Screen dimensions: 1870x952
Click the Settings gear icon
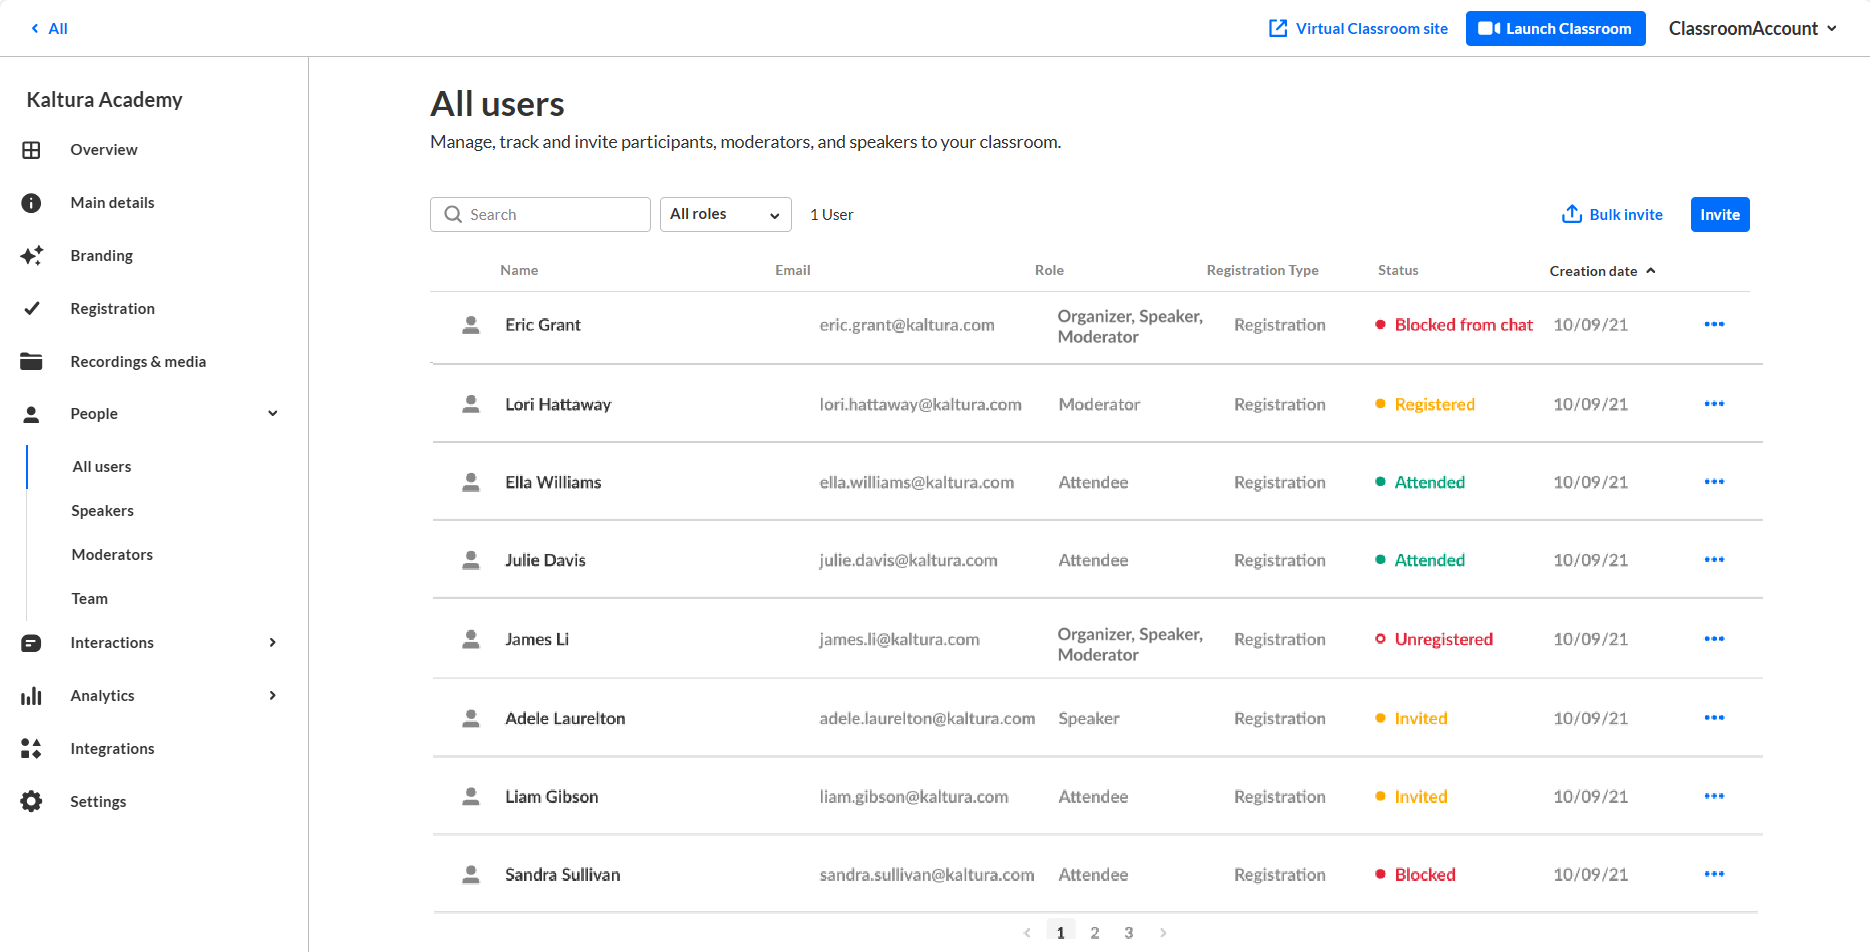pos(32,801)
